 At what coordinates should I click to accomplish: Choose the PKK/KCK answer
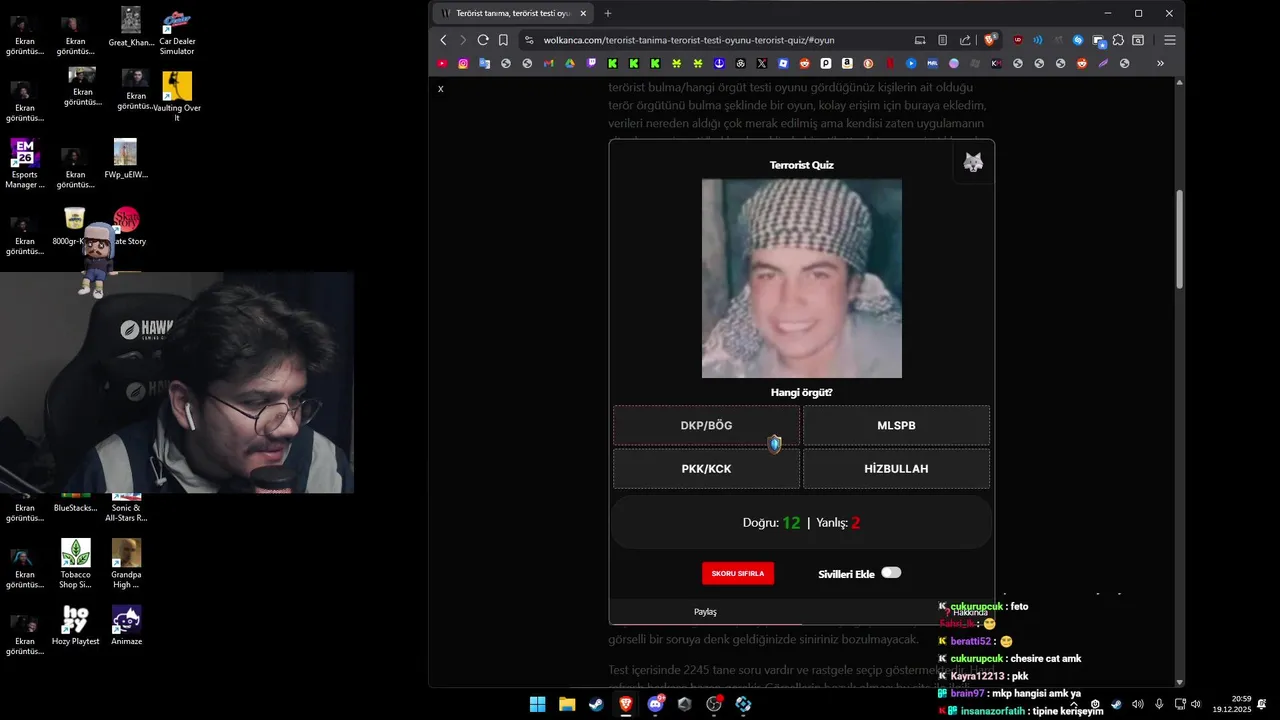(706, 468)
